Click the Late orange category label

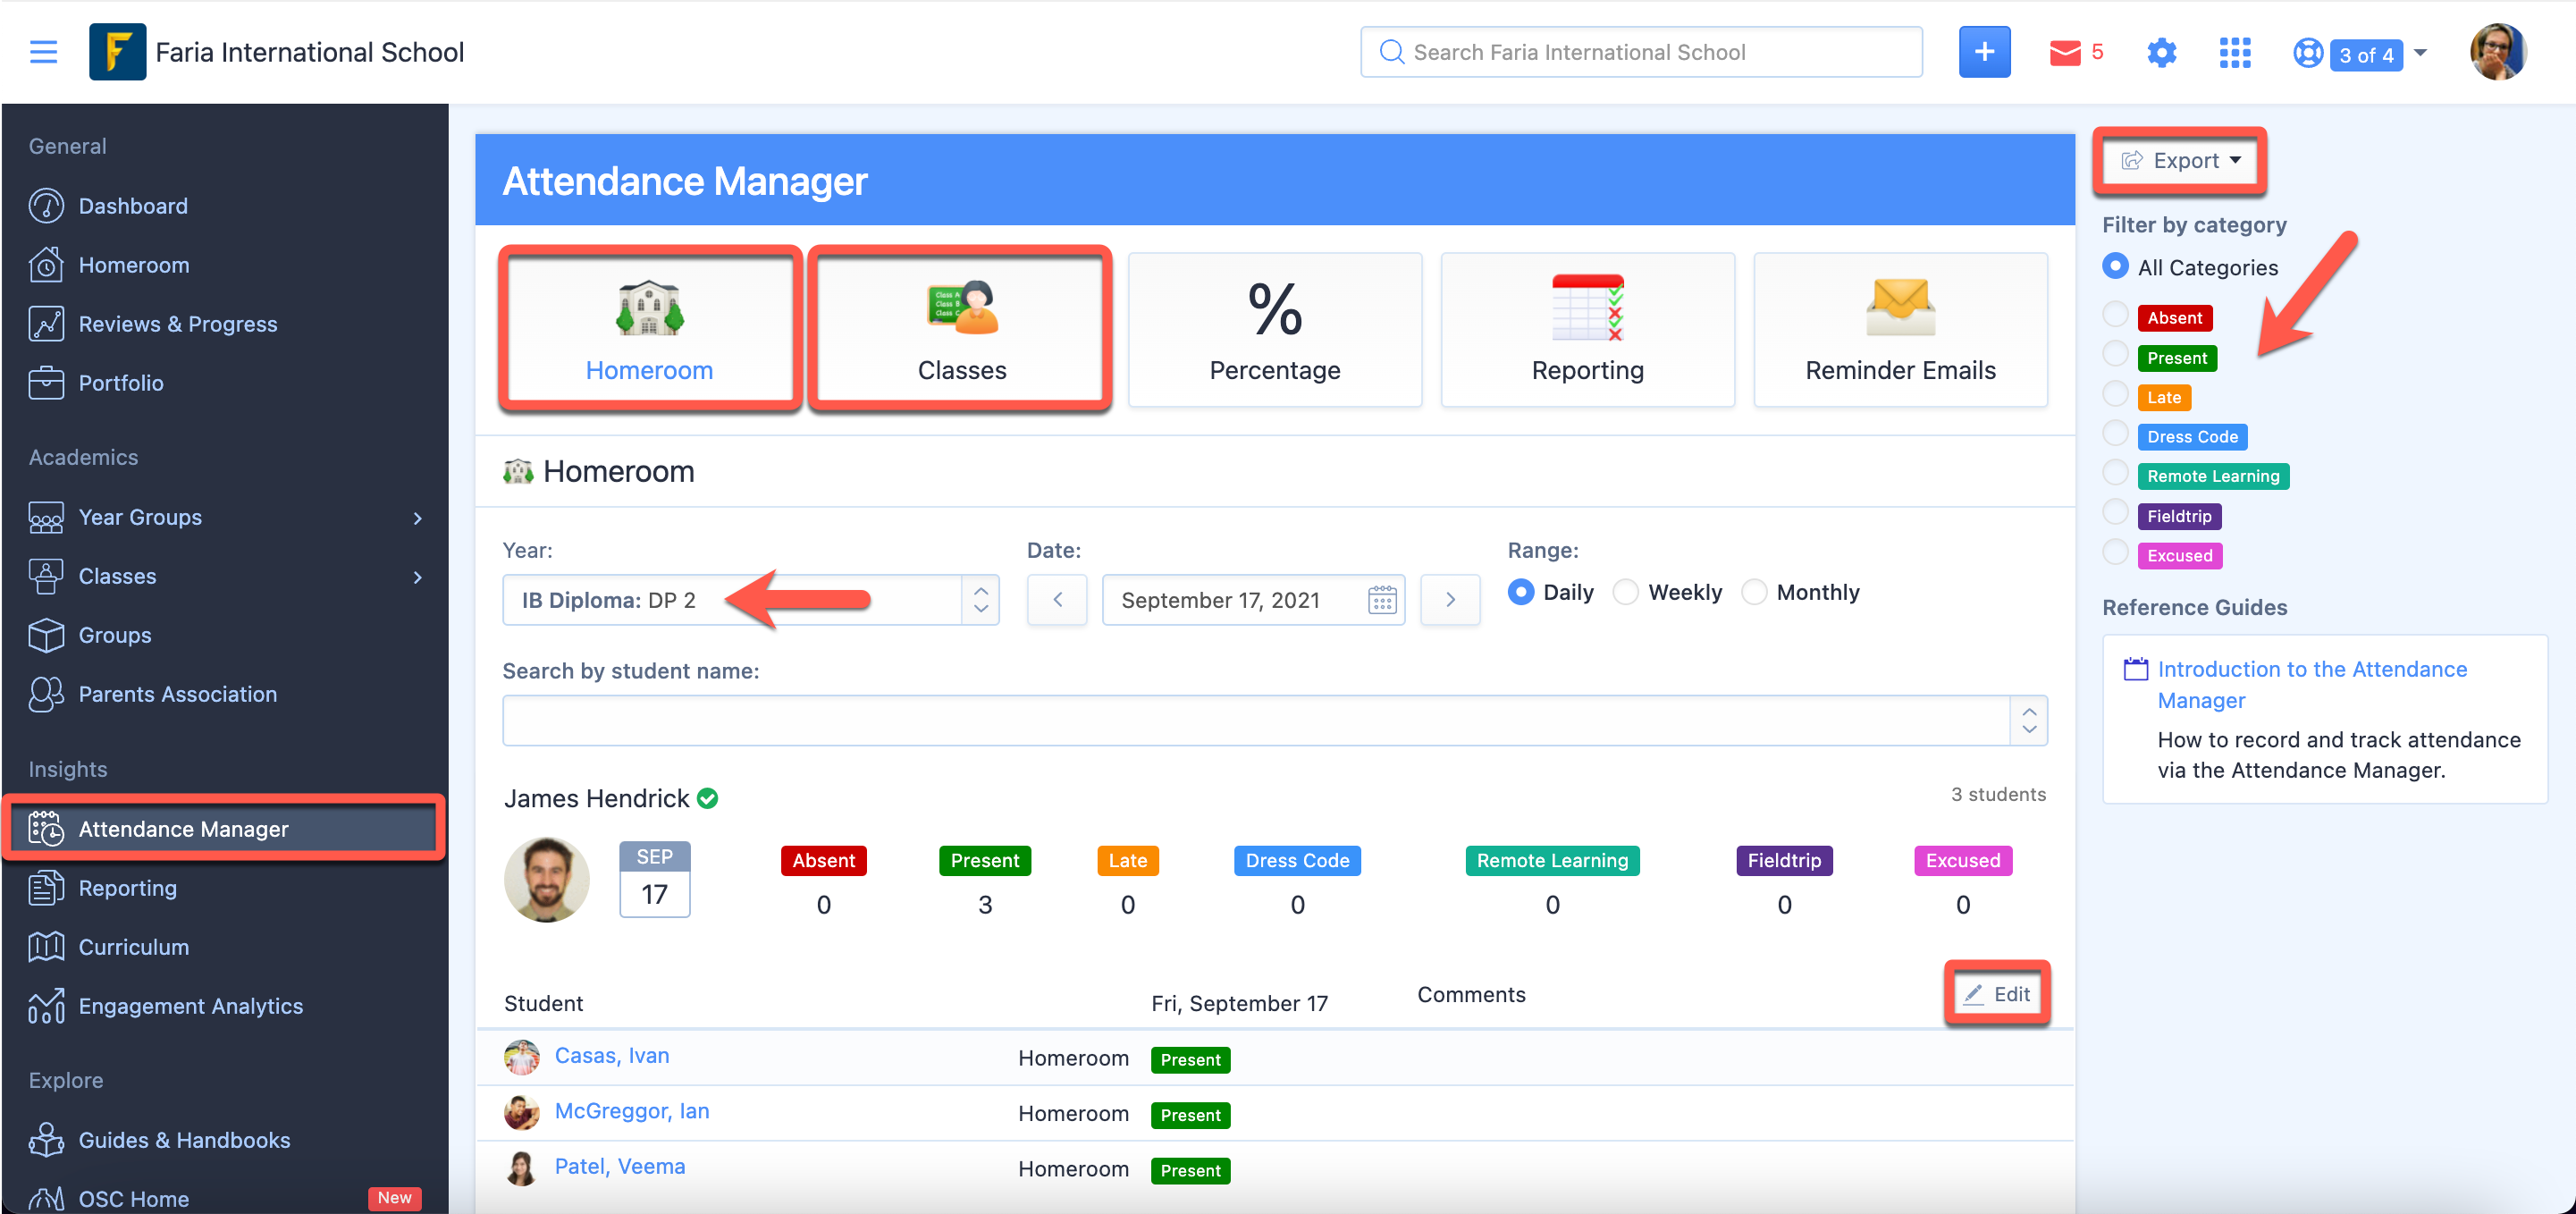click(x=2163, y=397)
